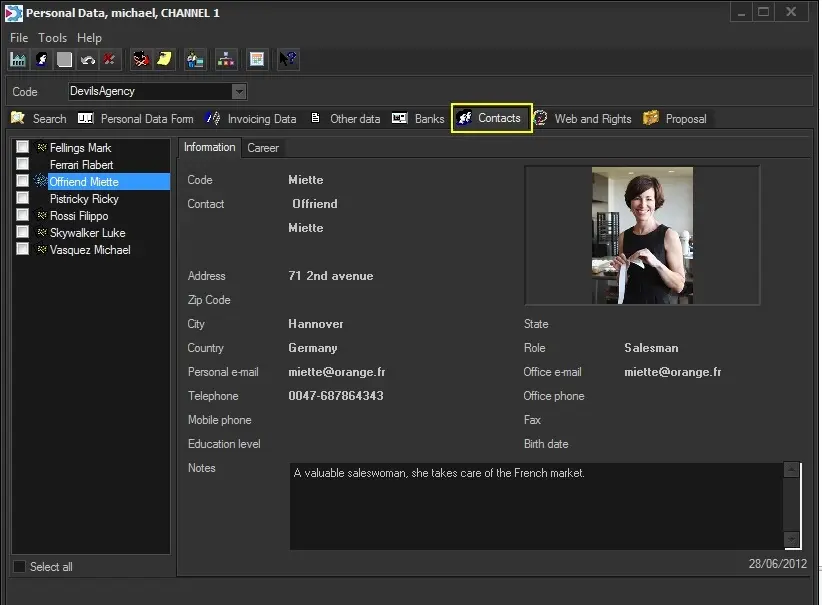This screenshot has height=605, width=822.
Task: Open the organization chart toolbar icon
Action: point(226,60)
